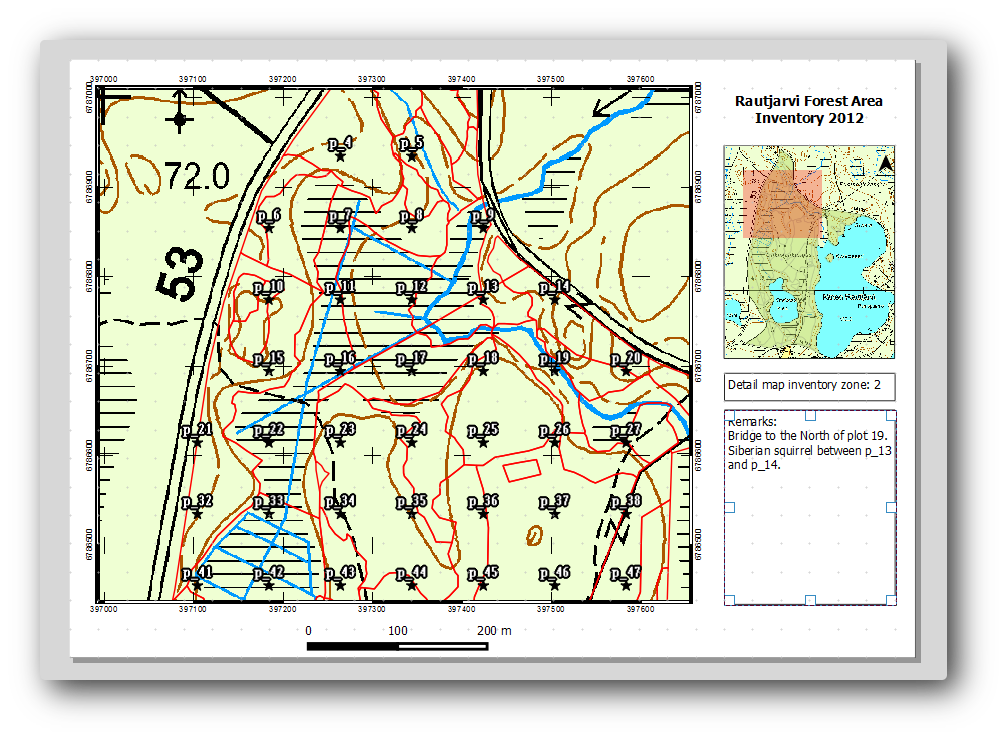Click the north arrow in the overview map

point(884,164)
